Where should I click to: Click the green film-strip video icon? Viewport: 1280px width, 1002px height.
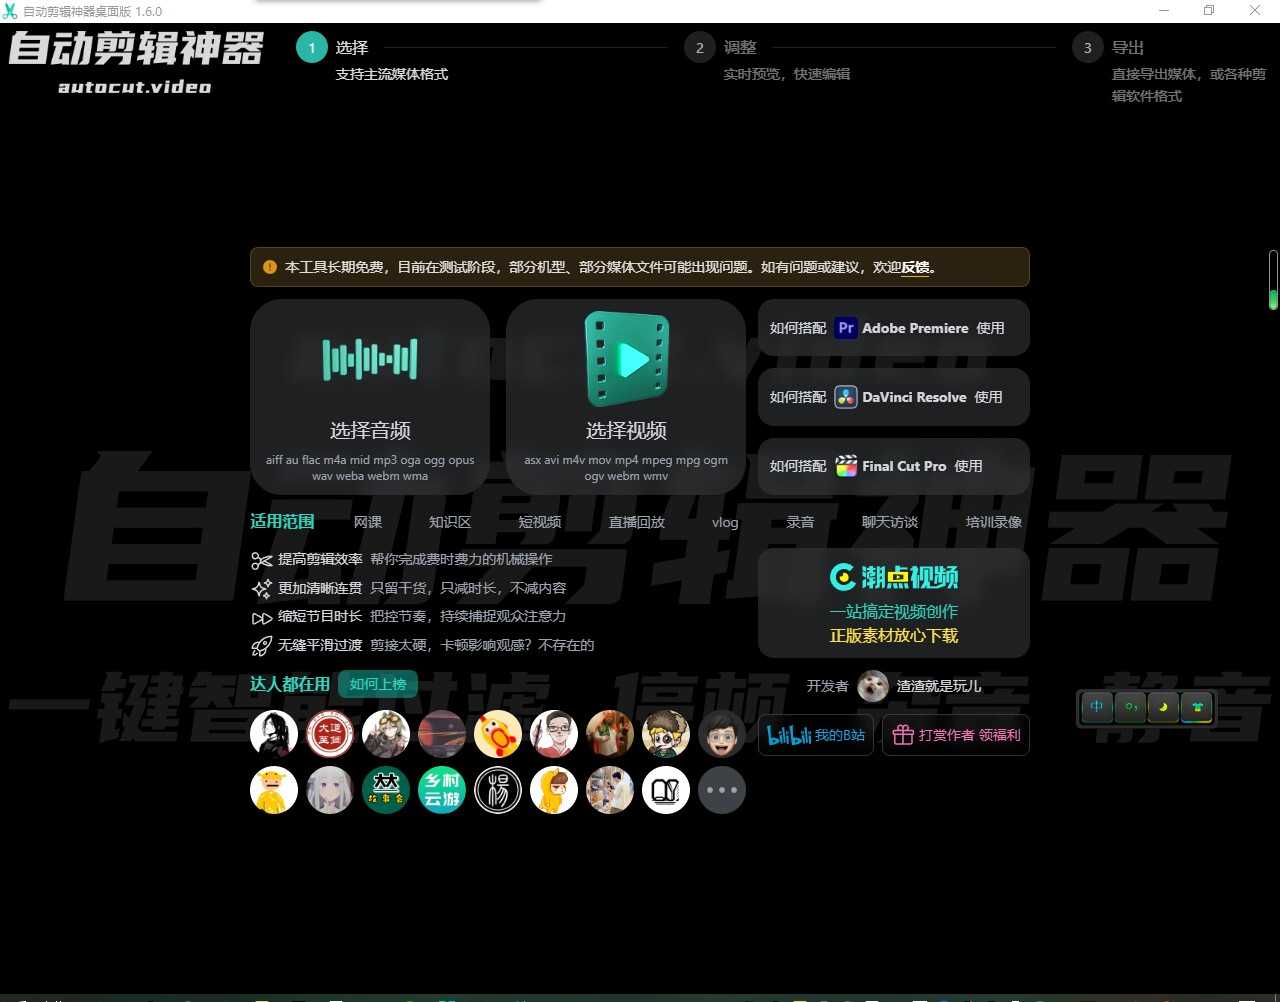626,358
